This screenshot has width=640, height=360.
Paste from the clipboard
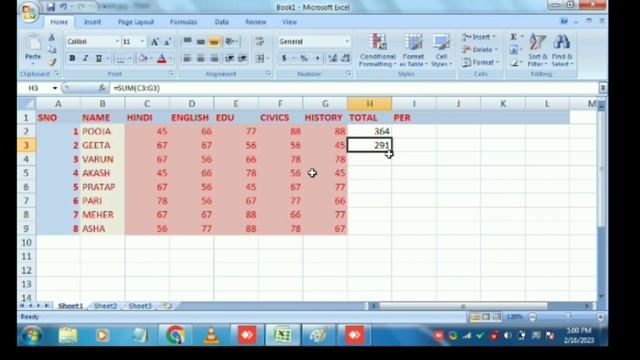point(33,49)
